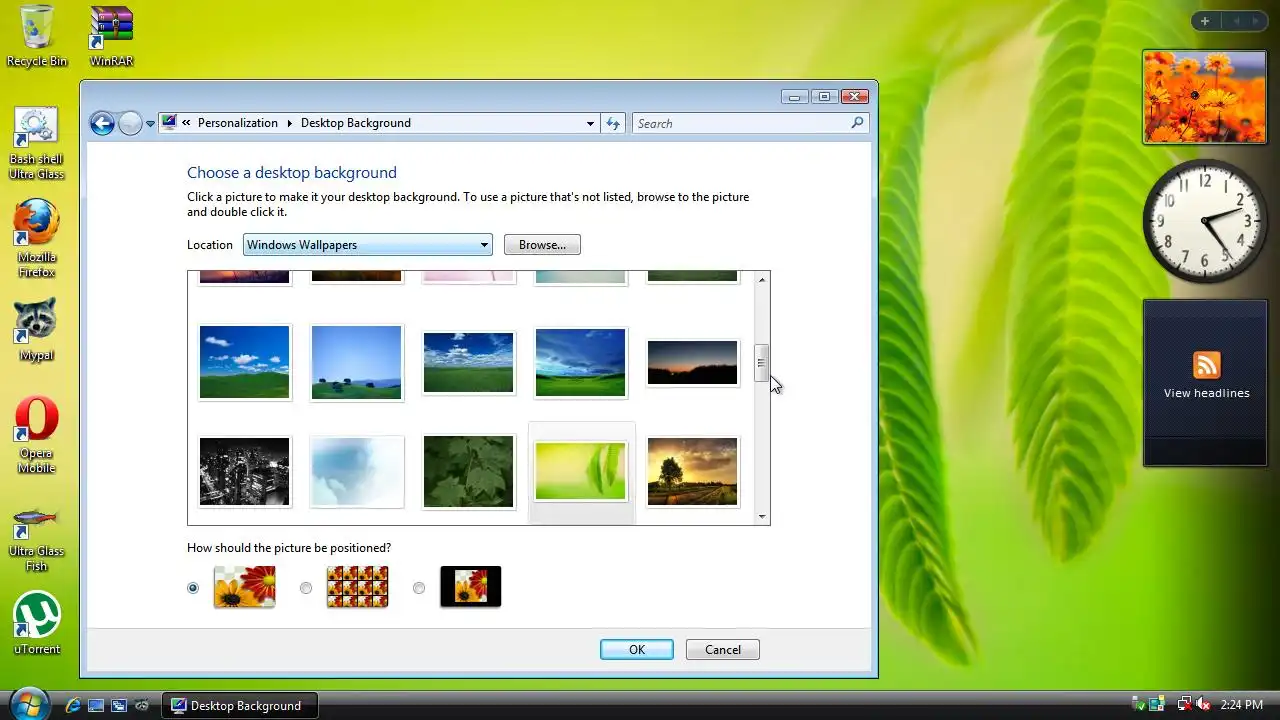Open the Recycle Bin desktop icon

(37, 36)
